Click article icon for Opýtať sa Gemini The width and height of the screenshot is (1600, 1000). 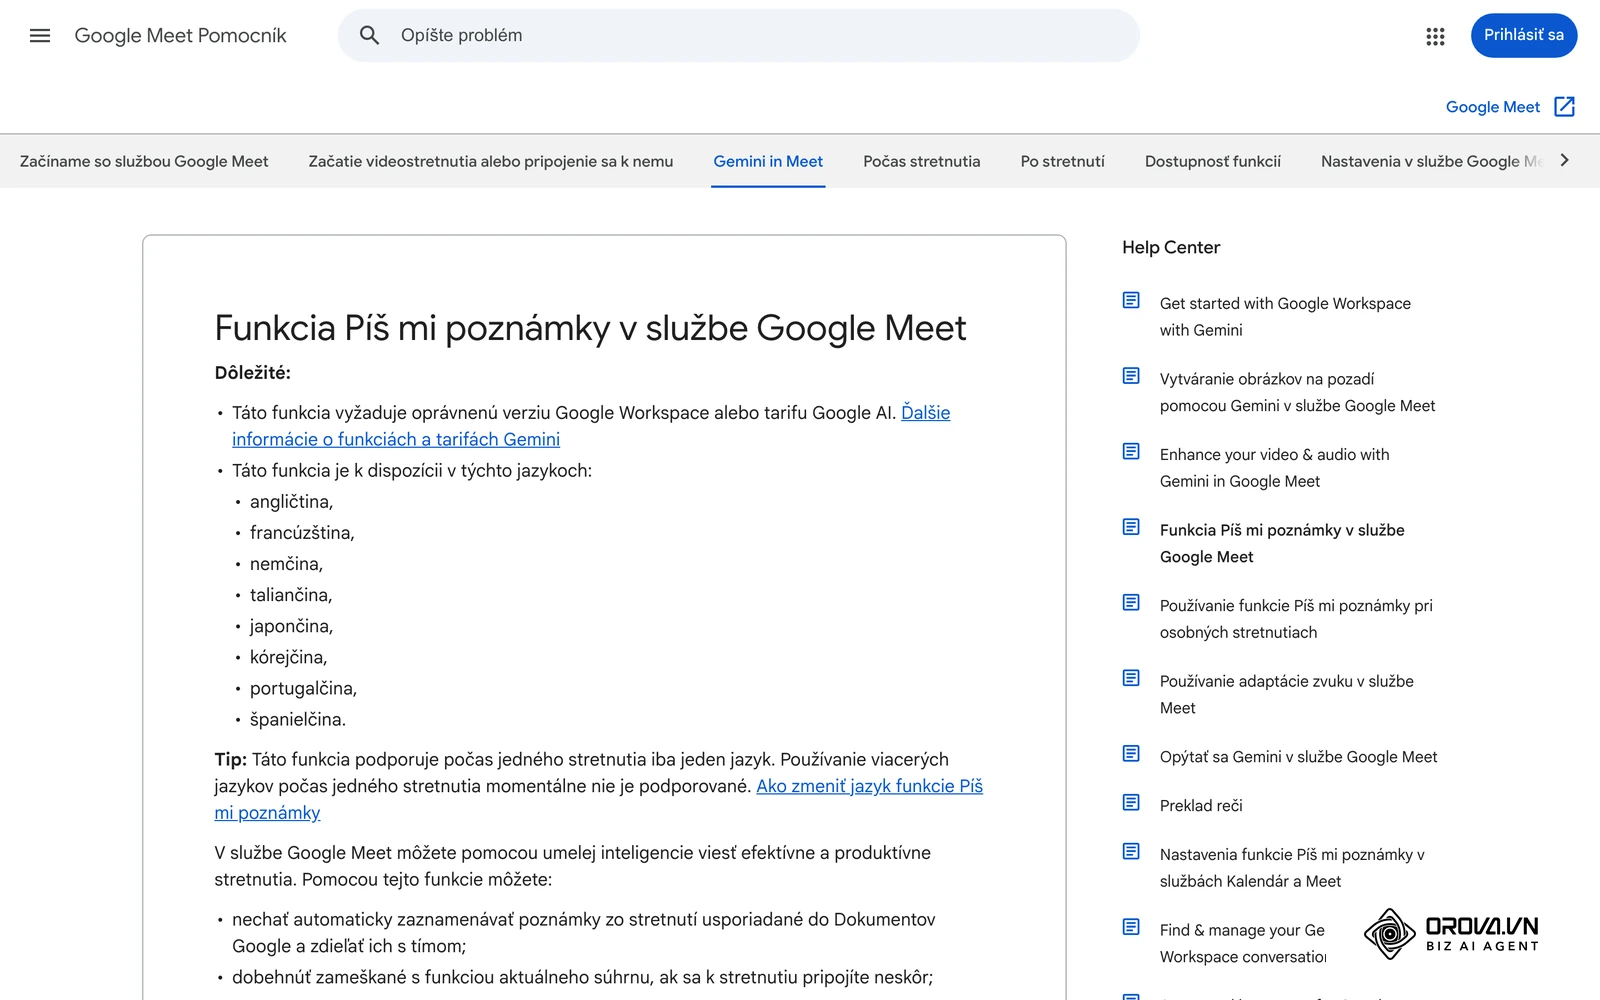pos(1131,753)
